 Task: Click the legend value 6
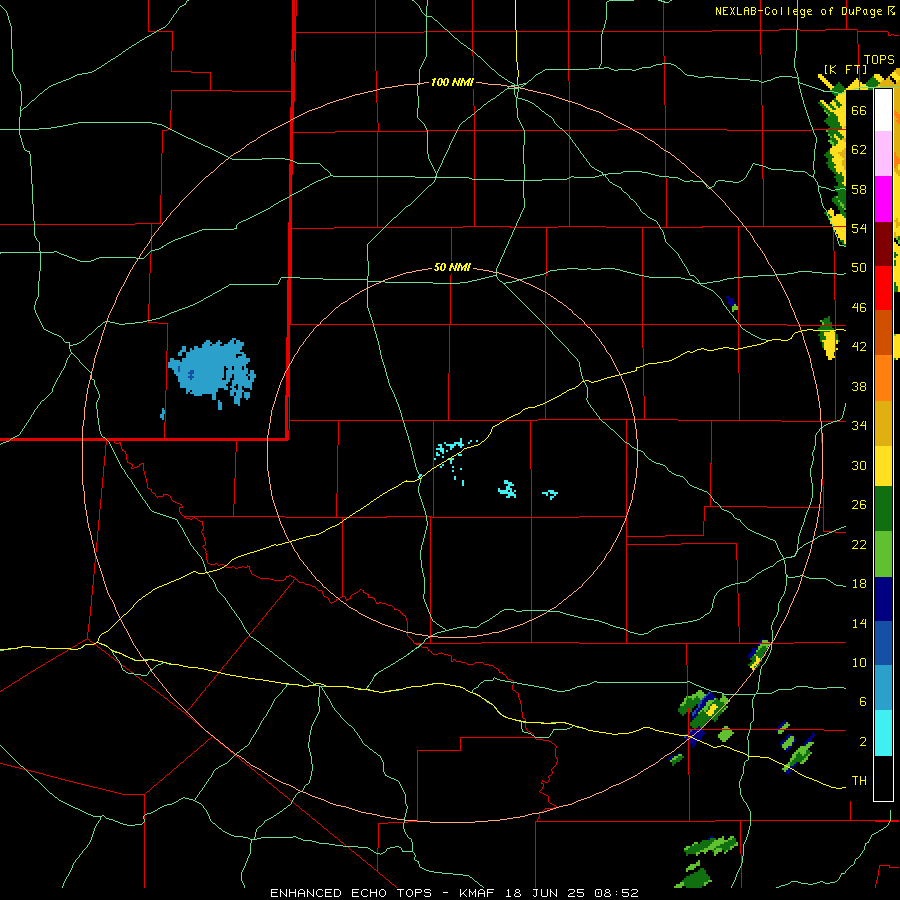coord(862,702)
